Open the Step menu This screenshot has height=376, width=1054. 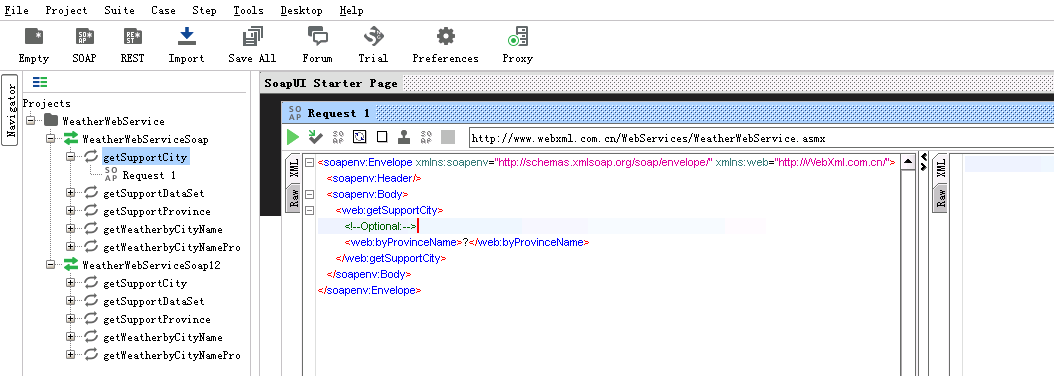(204, 10)
